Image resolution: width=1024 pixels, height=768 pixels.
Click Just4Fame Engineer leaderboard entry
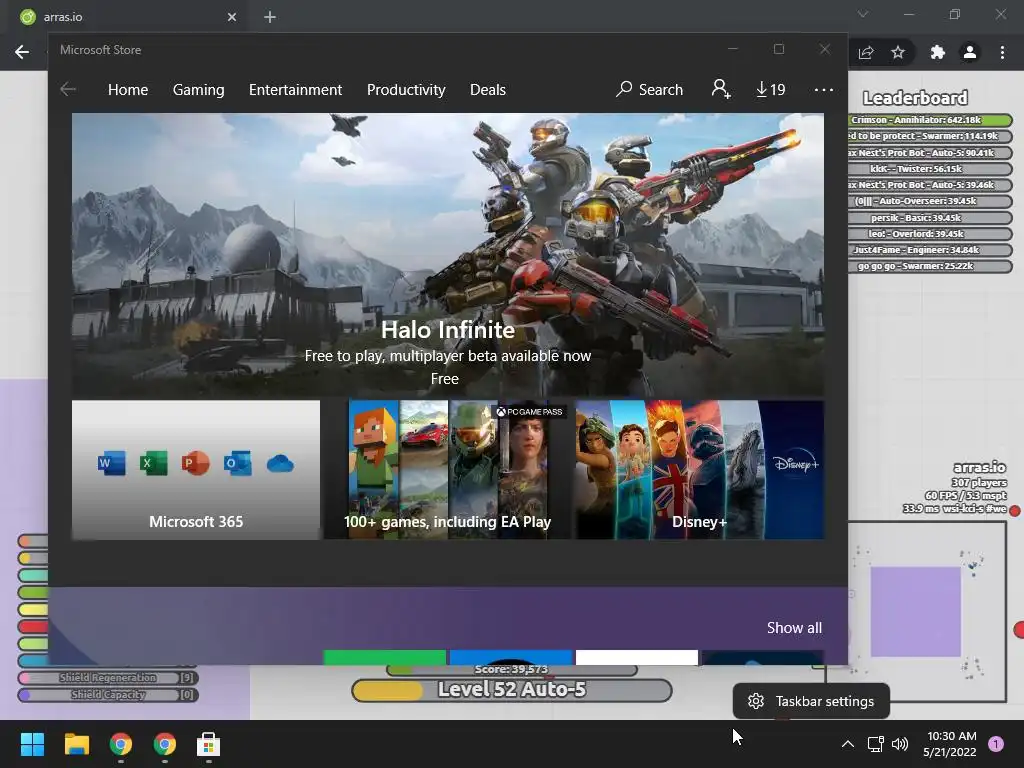(930, 250)
